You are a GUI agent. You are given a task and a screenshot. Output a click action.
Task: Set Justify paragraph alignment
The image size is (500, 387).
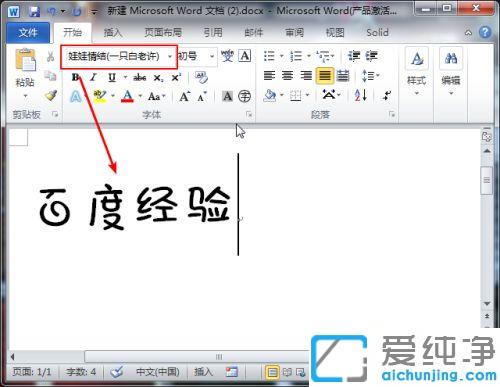tap(325, 76)
